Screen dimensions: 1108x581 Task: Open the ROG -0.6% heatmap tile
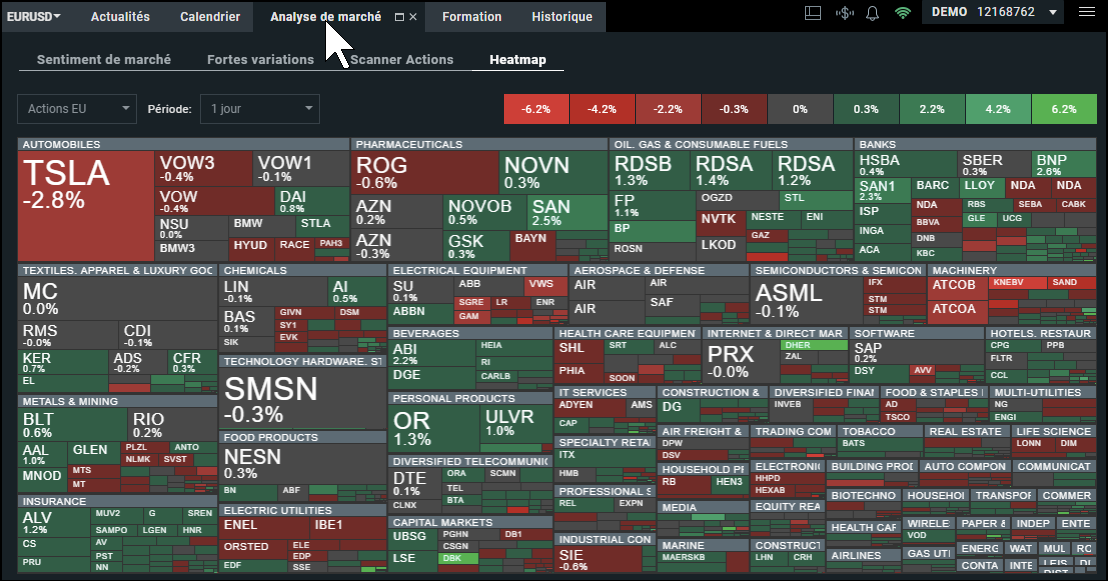click(x=425, y=172)
